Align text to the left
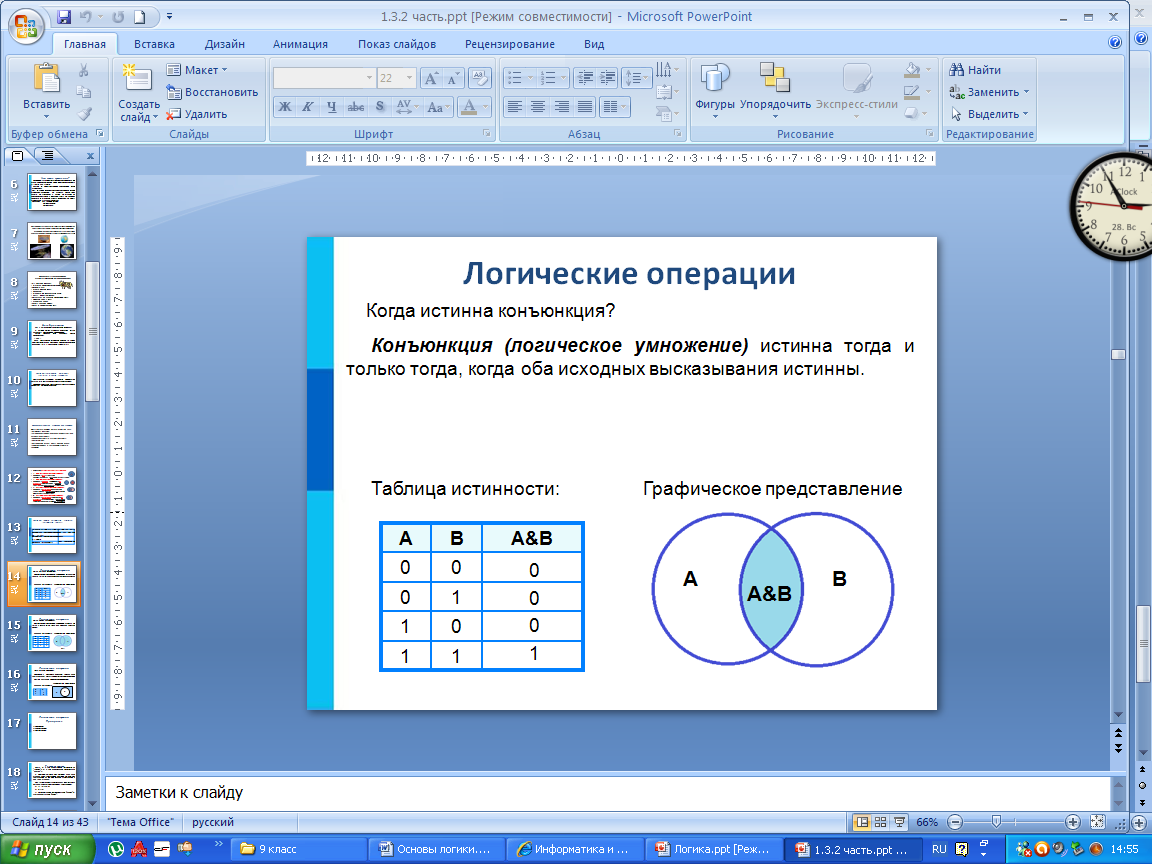The width and height of the screenshot is (1152, 864). point(515,107)
